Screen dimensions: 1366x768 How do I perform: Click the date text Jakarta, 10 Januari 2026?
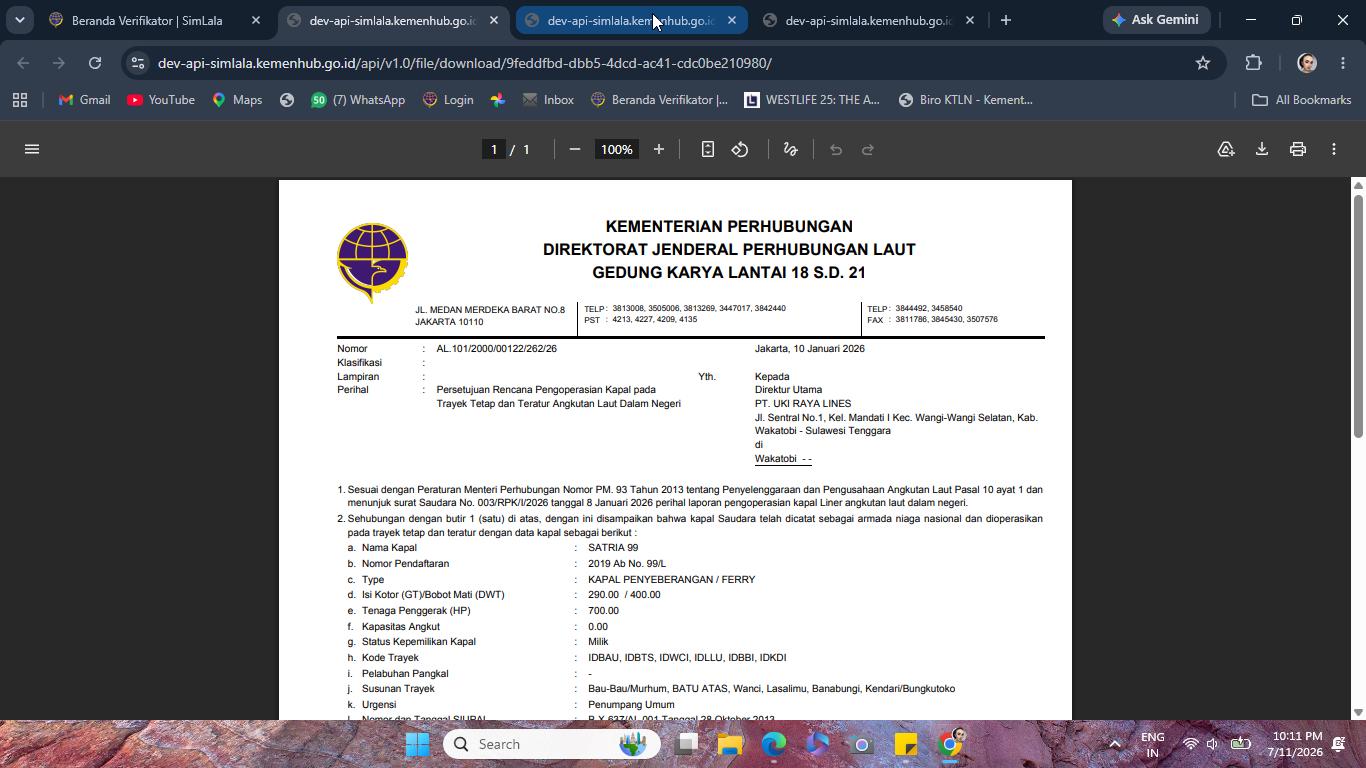click(810, 349)
